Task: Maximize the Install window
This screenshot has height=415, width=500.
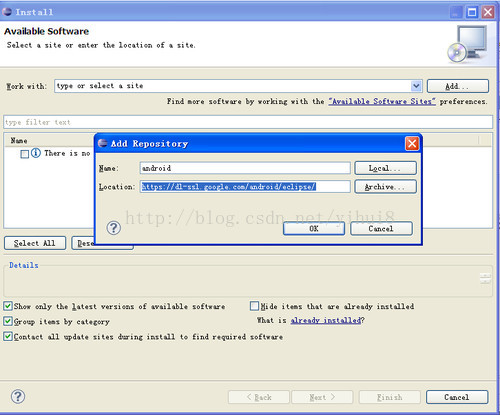Action: coord(472,12)
